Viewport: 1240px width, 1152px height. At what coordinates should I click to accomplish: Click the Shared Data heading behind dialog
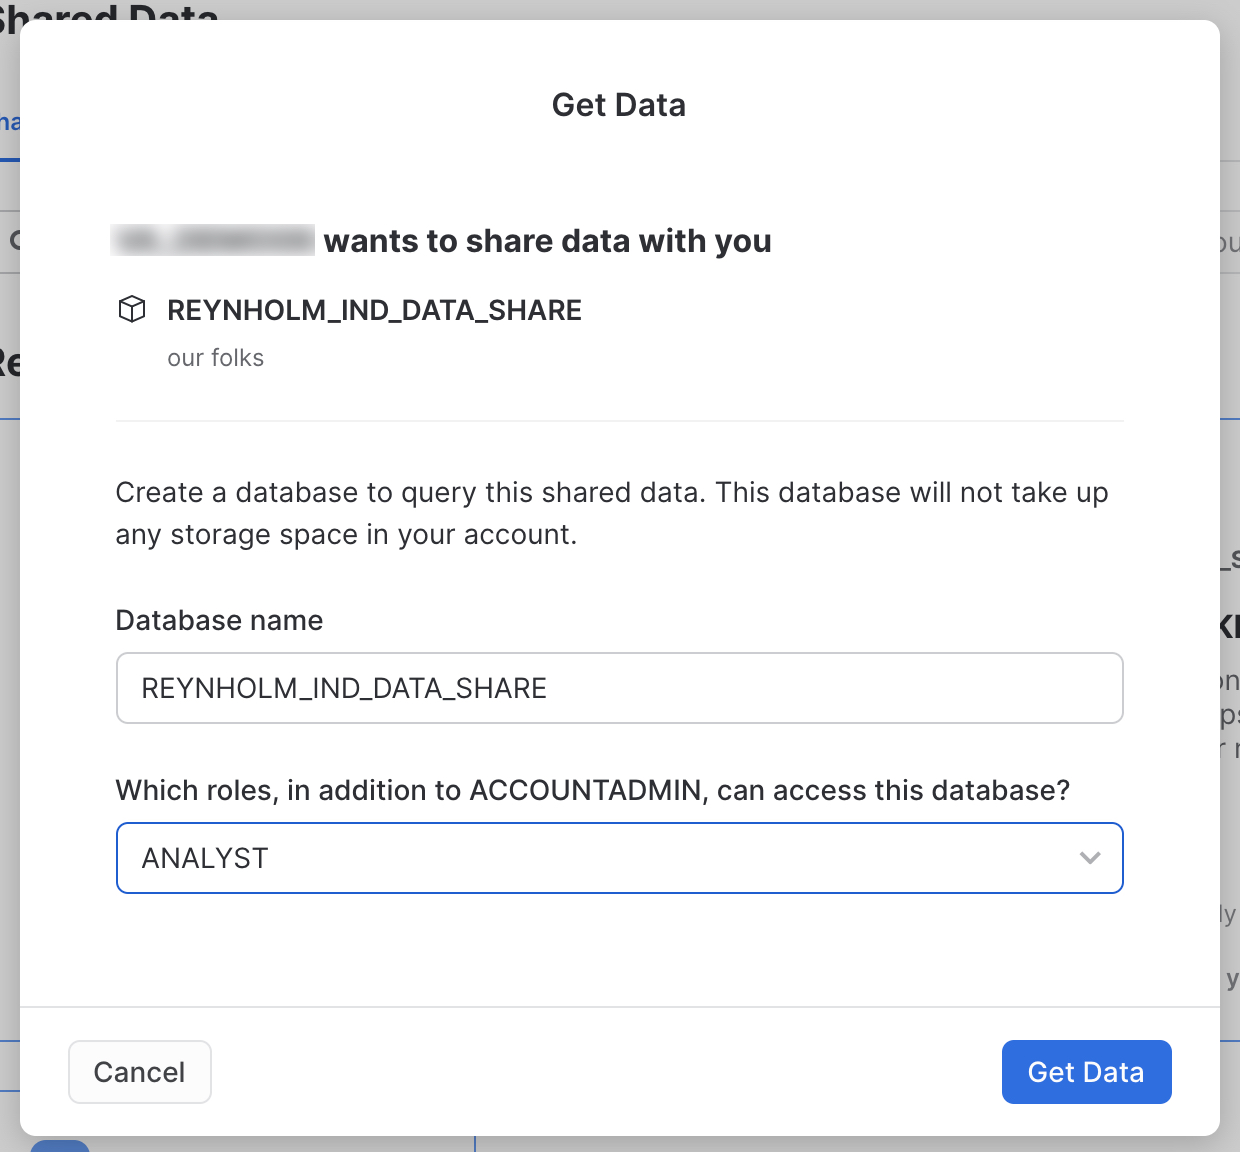110,11
